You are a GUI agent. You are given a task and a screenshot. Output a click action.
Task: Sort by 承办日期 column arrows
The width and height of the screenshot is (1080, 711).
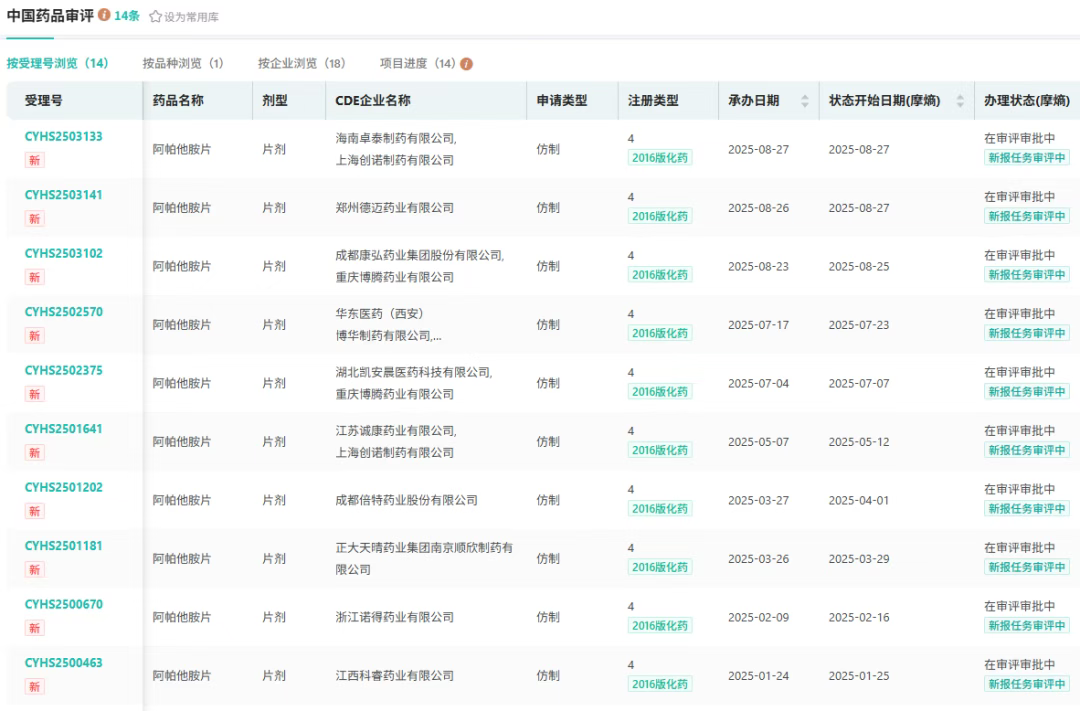[x=804, y=101]
